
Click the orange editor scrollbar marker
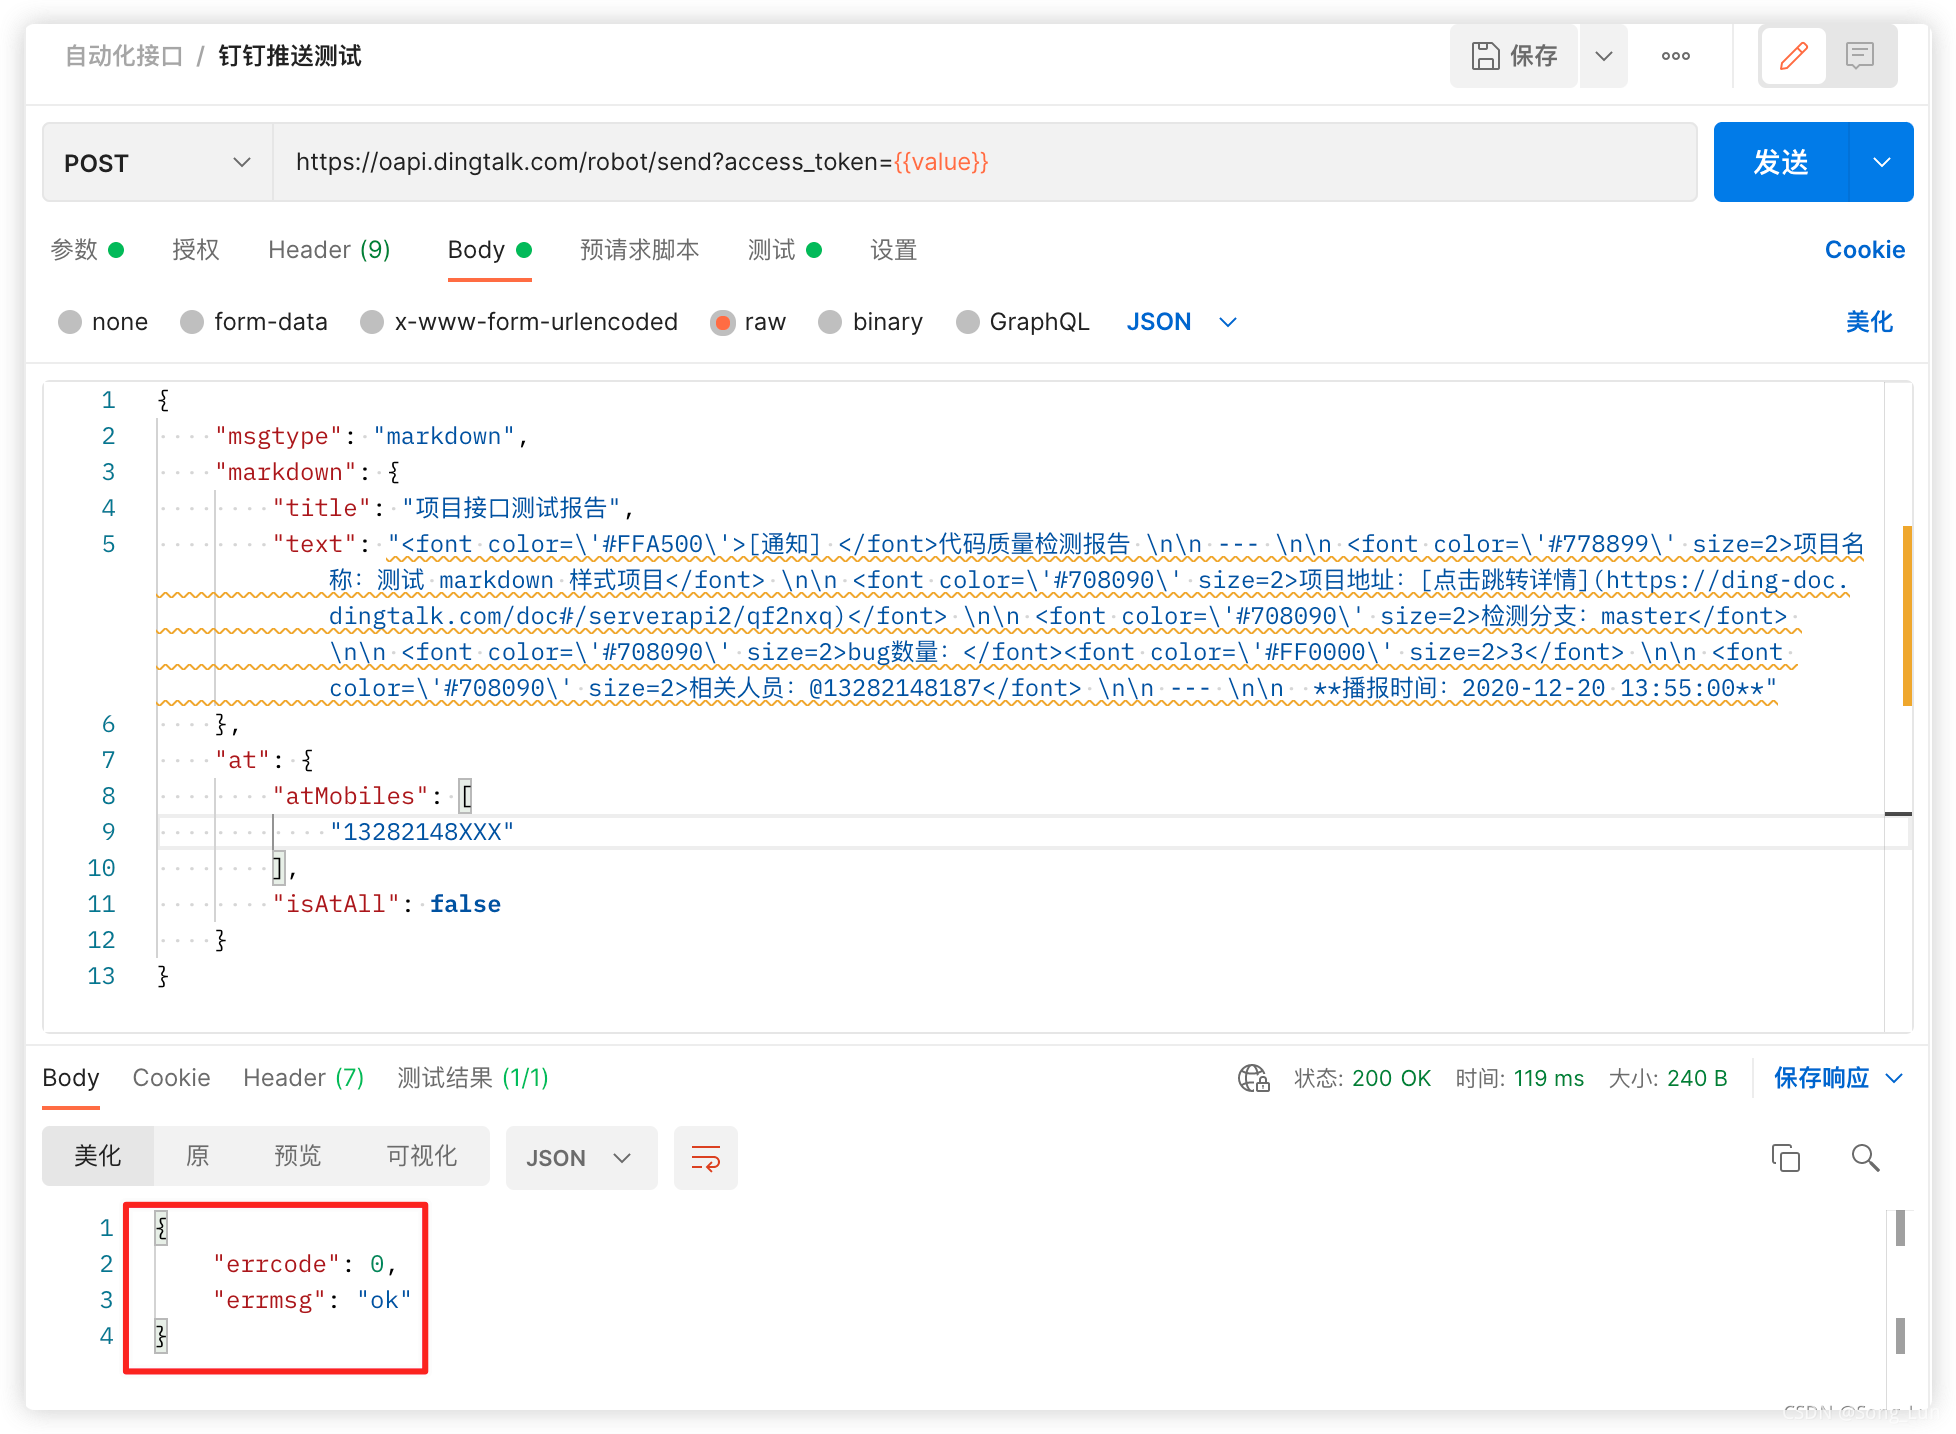click(1907, 615)
